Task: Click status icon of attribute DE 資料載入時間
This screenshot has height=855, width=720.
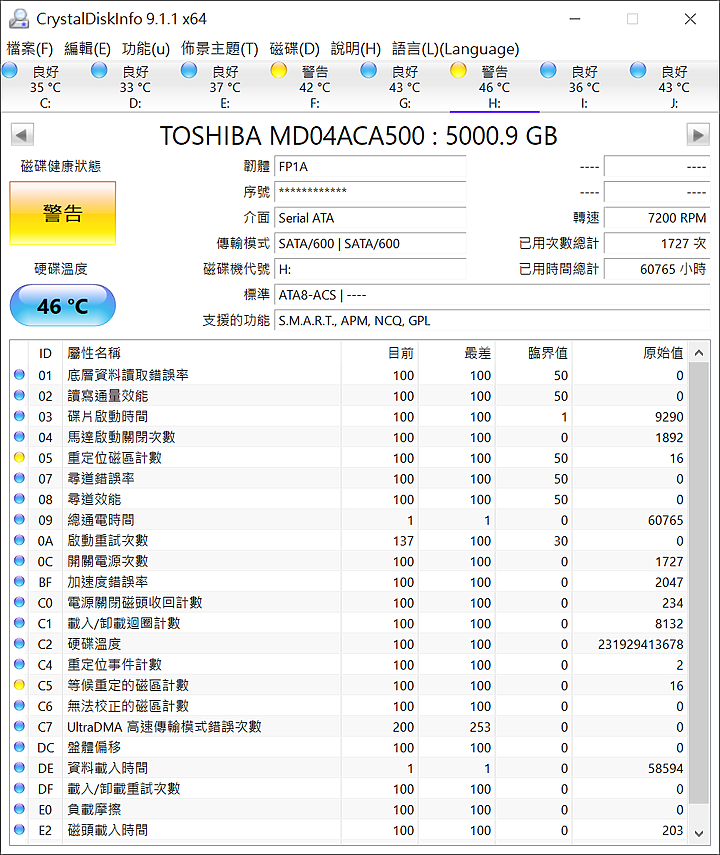Action: click(20, 768)
